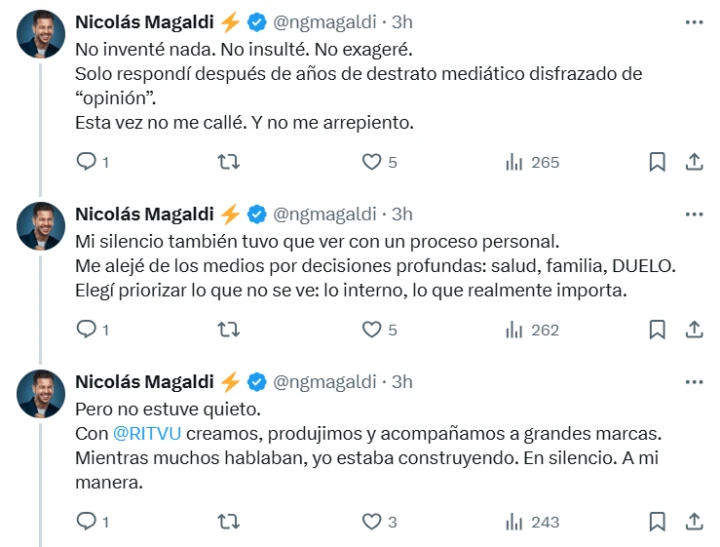The height and width of the screenshot is (547, 720).
Task: View analytics showing 265 views
Action: click(533, 162)
